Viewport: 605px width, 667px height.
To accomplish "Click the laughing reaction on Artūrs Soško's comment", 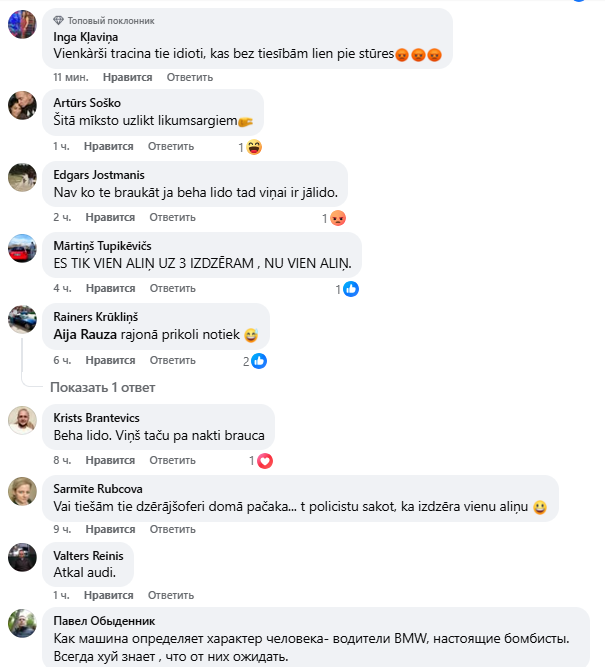I will (x=254, y=147).
